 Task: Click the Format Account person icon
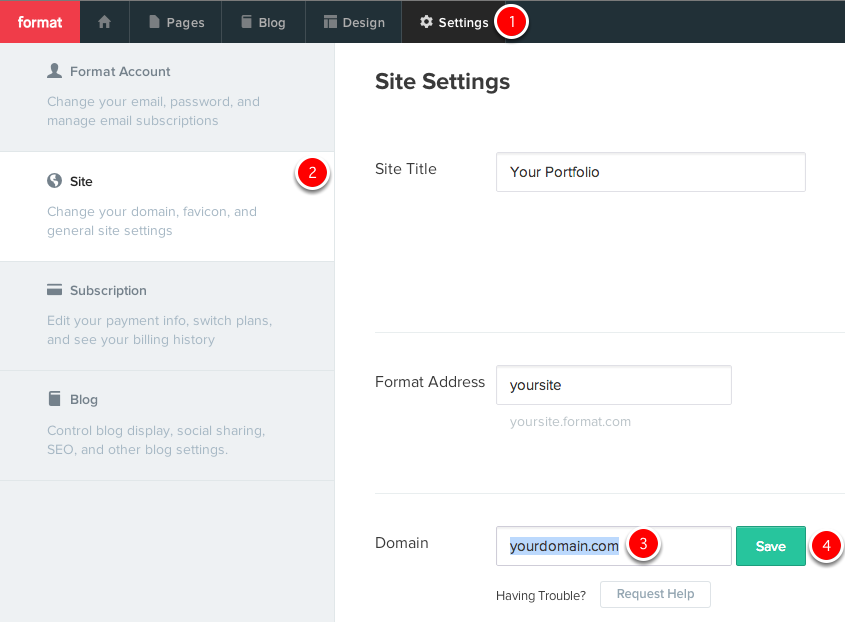tap(54, 71)
